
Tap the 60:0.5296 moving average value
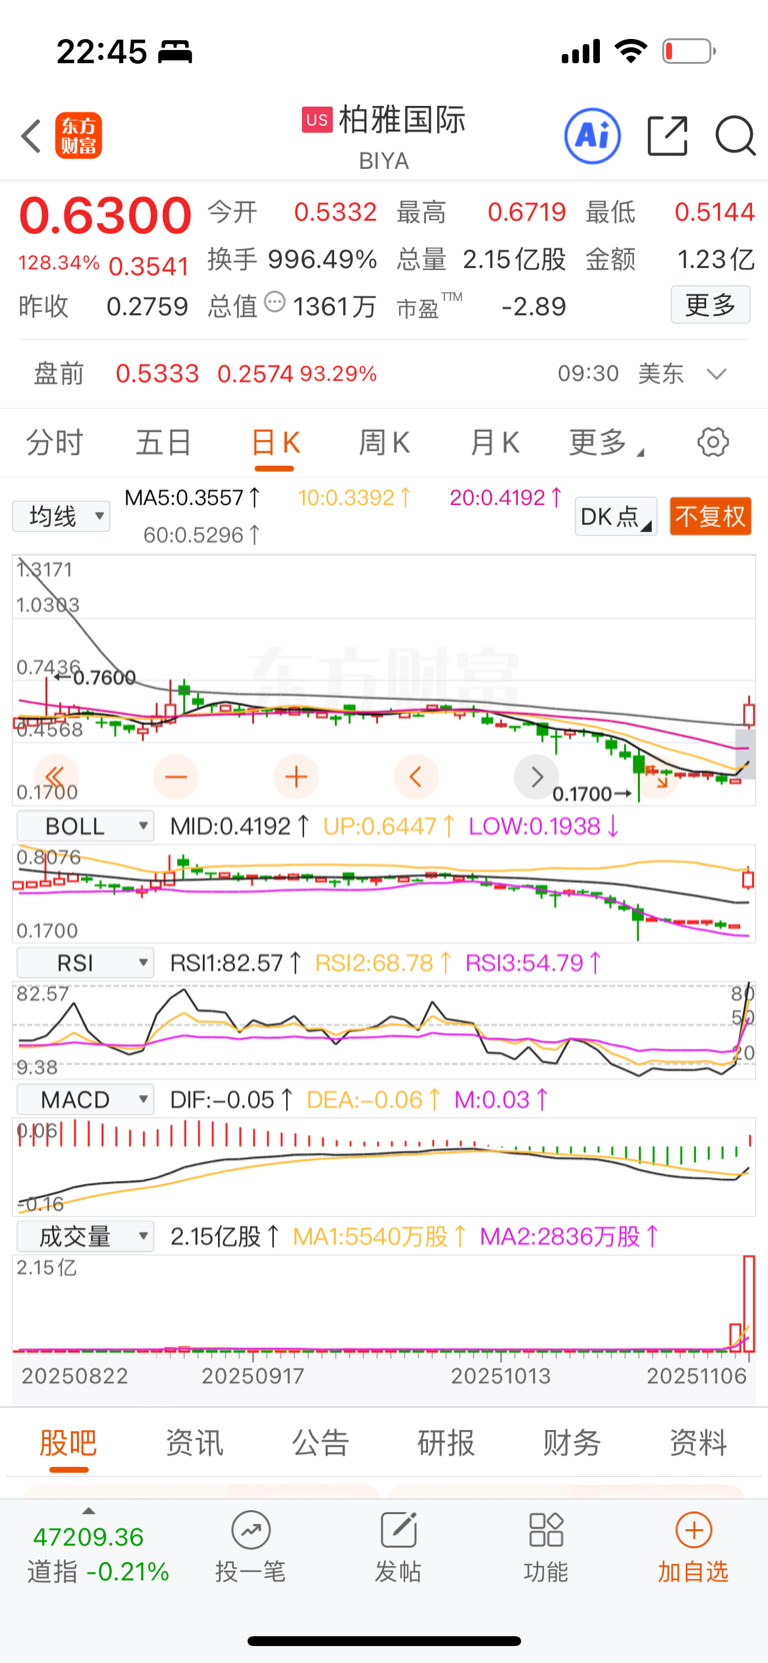pos(202,535)
